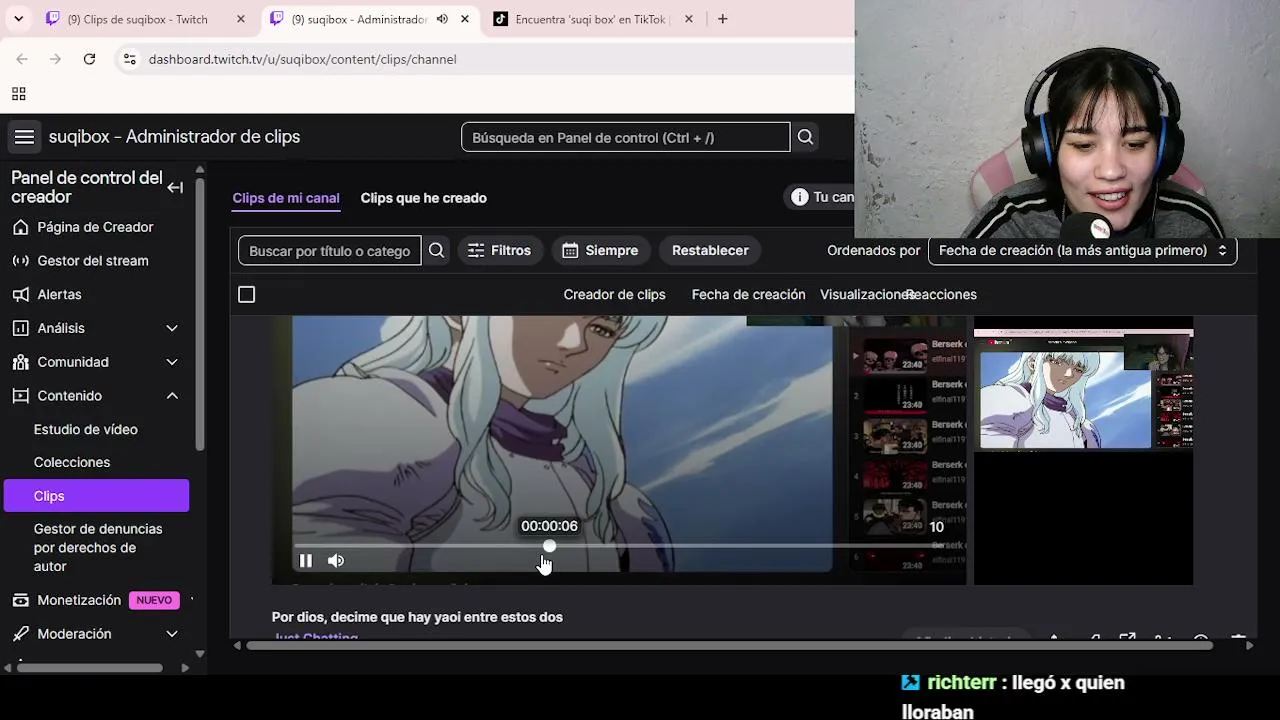Click the Comunidad people icon

coord(20,362)
